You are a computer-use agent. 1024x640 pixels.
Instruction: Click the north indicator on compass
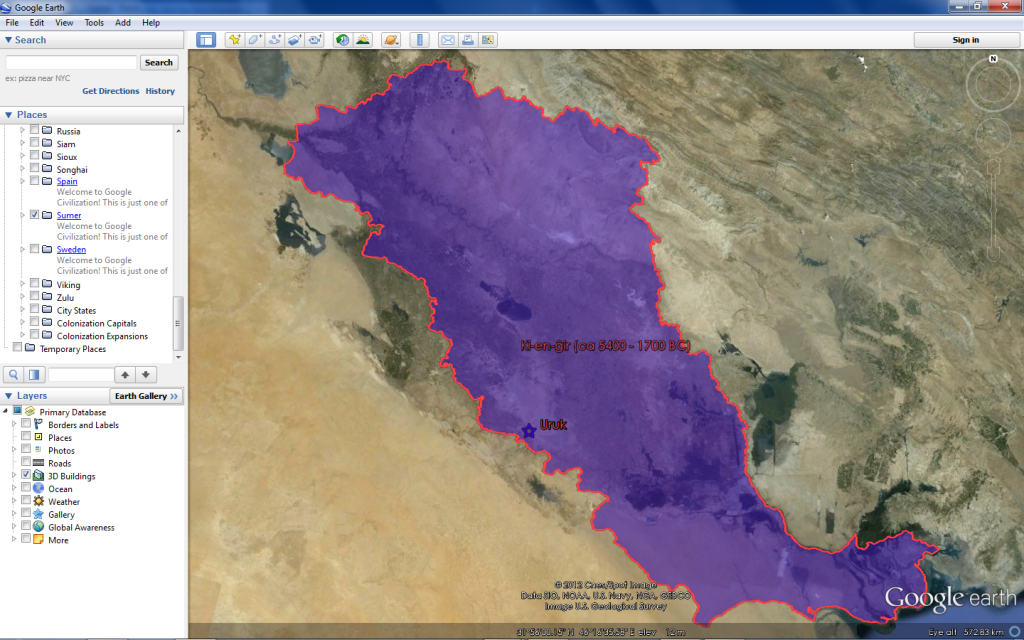[993, 59]
